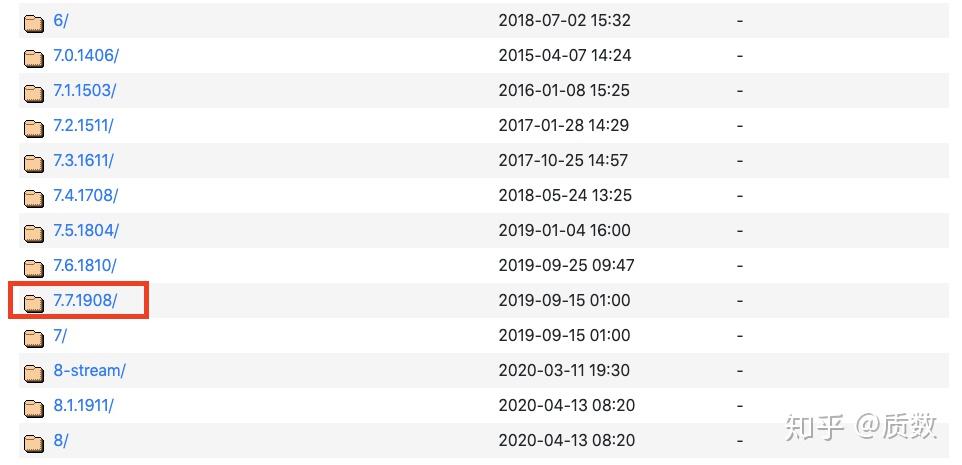Open the 7.0.1406/ directory
962x465 pixels.
pos(85,56)
